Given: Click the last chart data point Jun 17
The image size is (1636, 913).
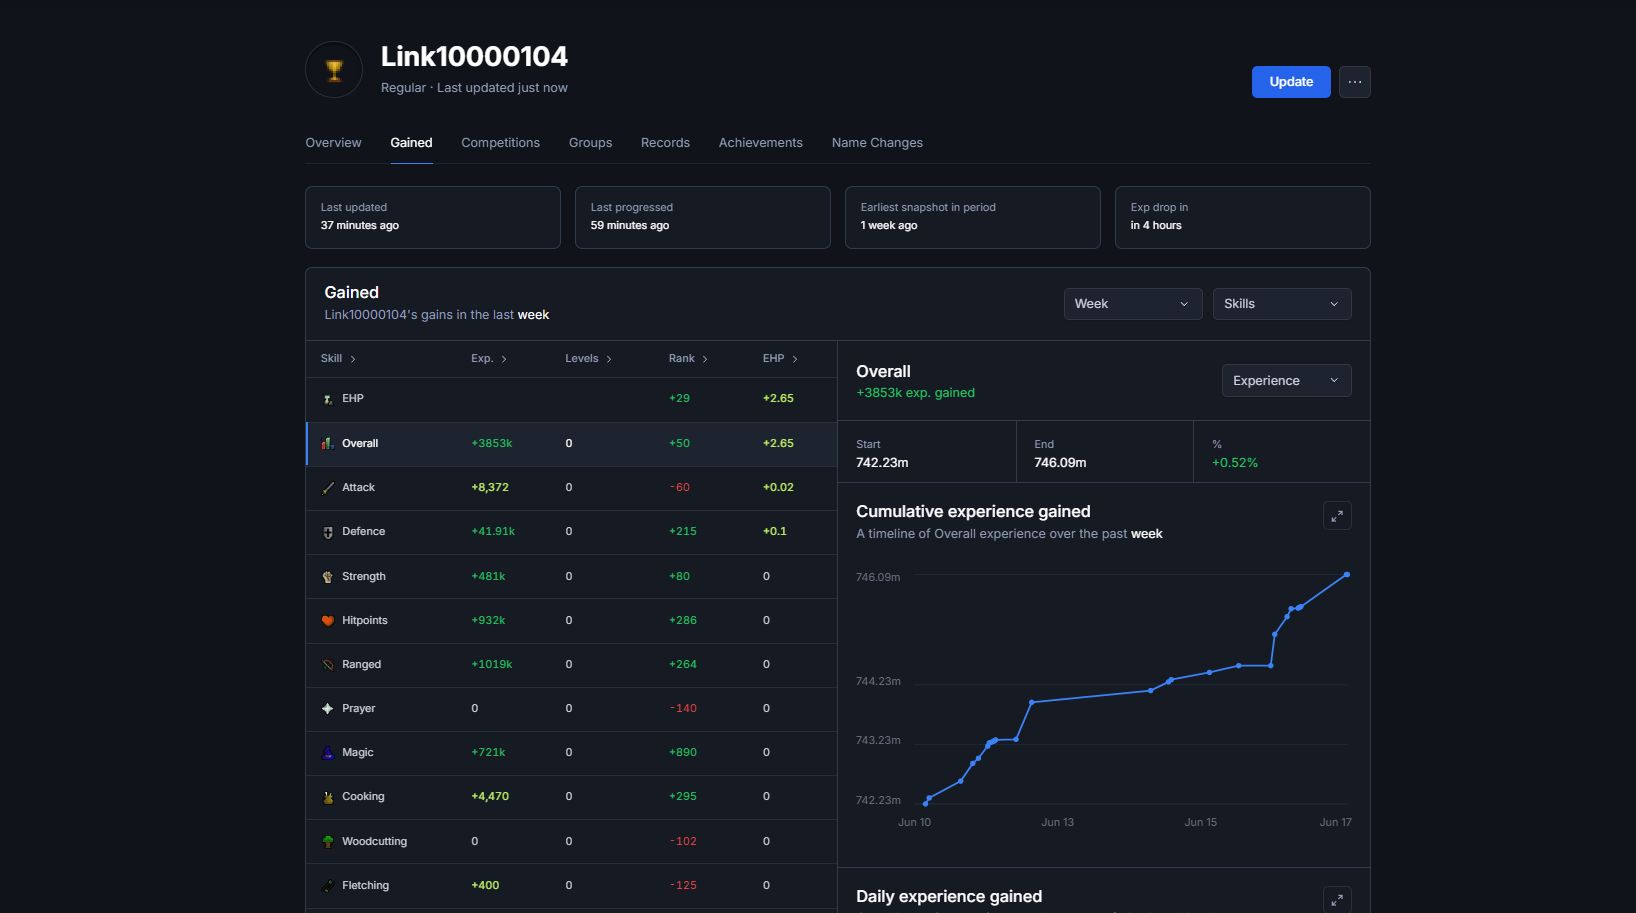Looking at the screenshot, I should click(x=1347, y=575).
